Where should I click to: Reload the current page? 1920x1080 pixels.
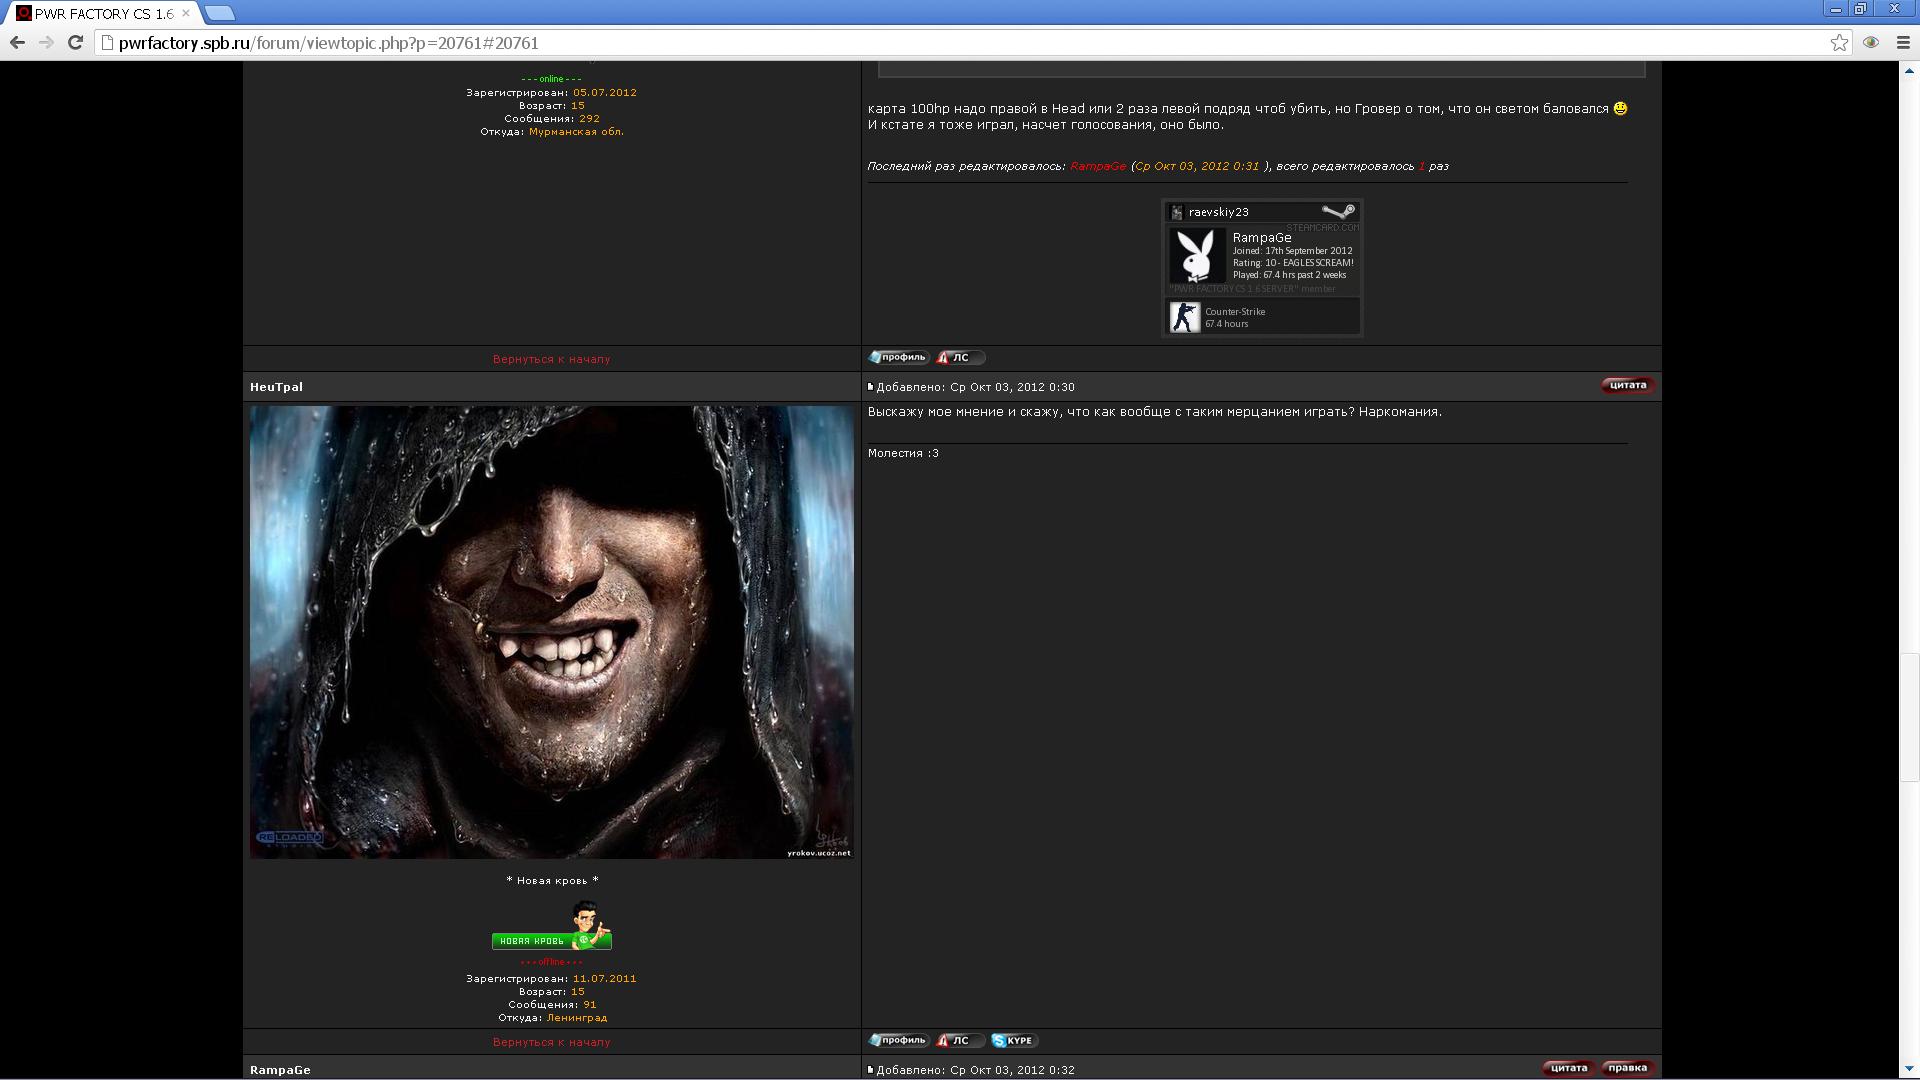click(75, 42)
